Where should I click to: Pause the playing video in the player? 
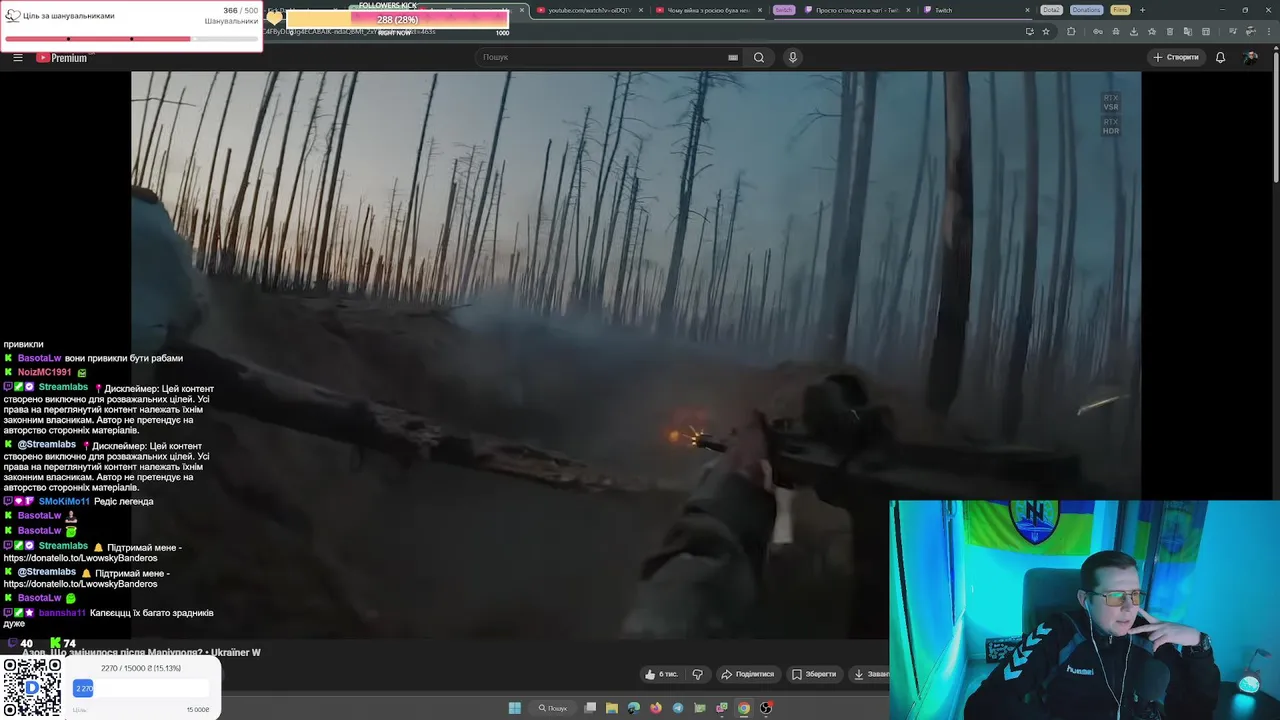click(x=636, y=355)
